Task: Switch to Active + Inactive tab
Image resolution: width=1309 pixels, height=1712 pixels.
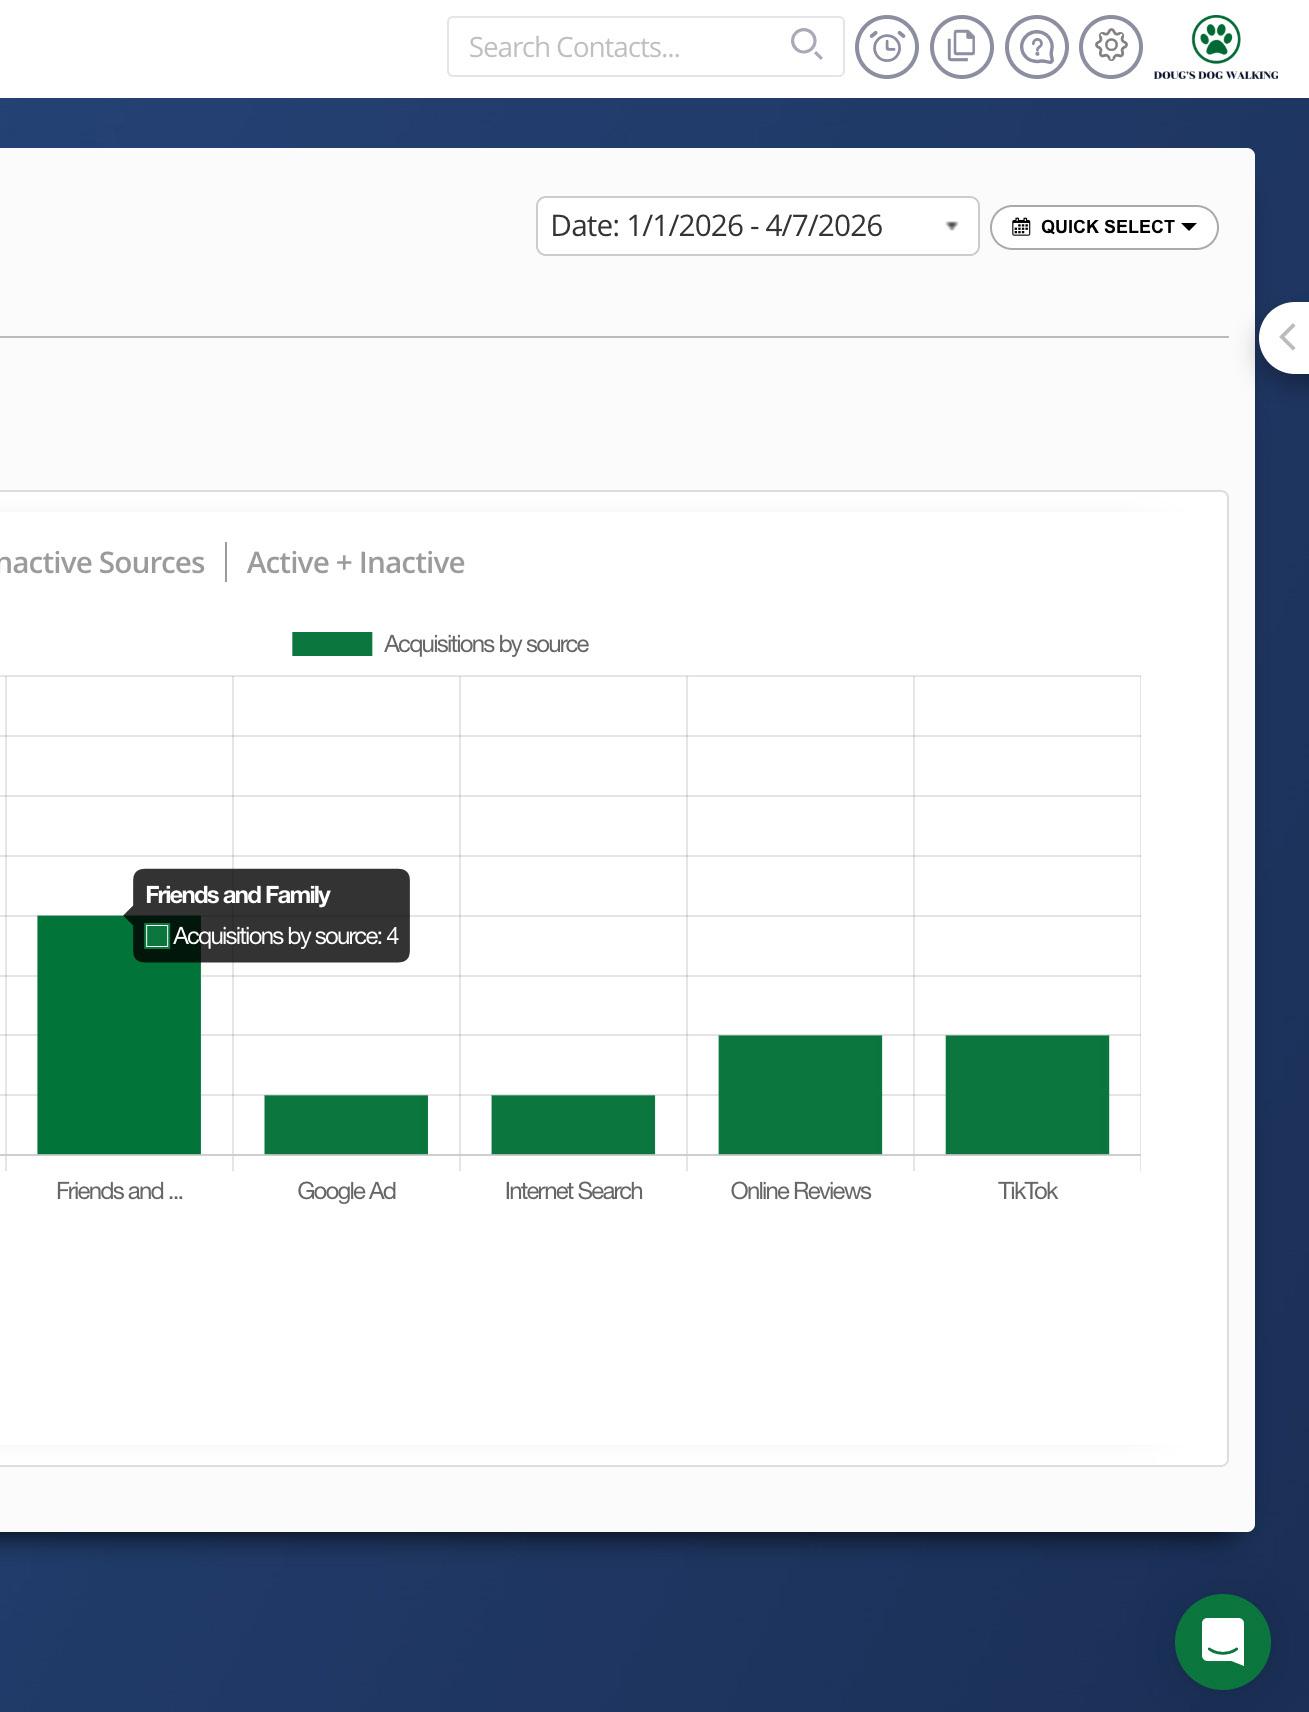Action: tap(356, 563)
